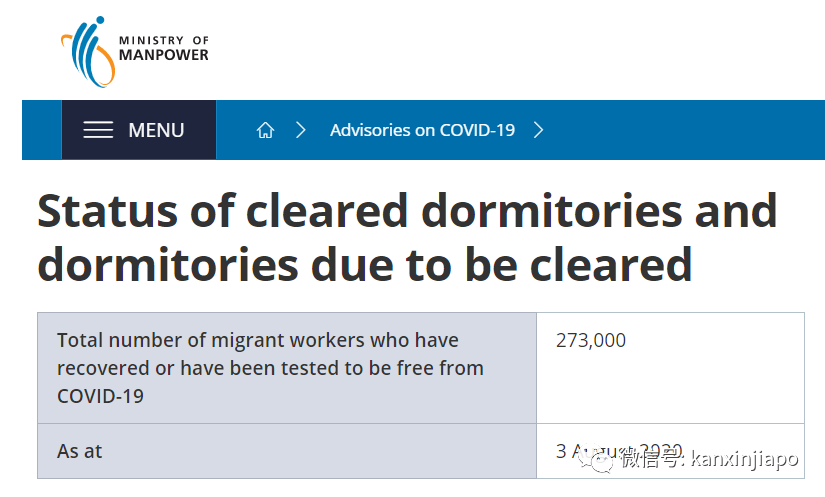Select the 'Total number of migrant workers' cell

(286, 367)
